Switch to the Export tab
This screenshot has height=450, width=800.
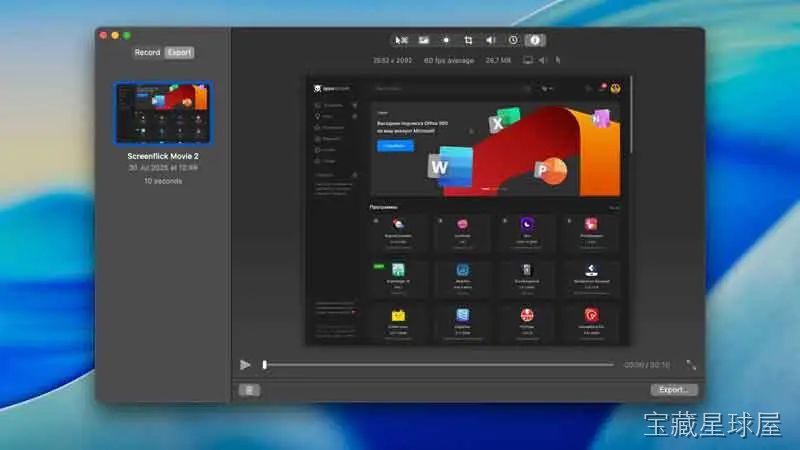pyautogui.click(x=179, y=53)
